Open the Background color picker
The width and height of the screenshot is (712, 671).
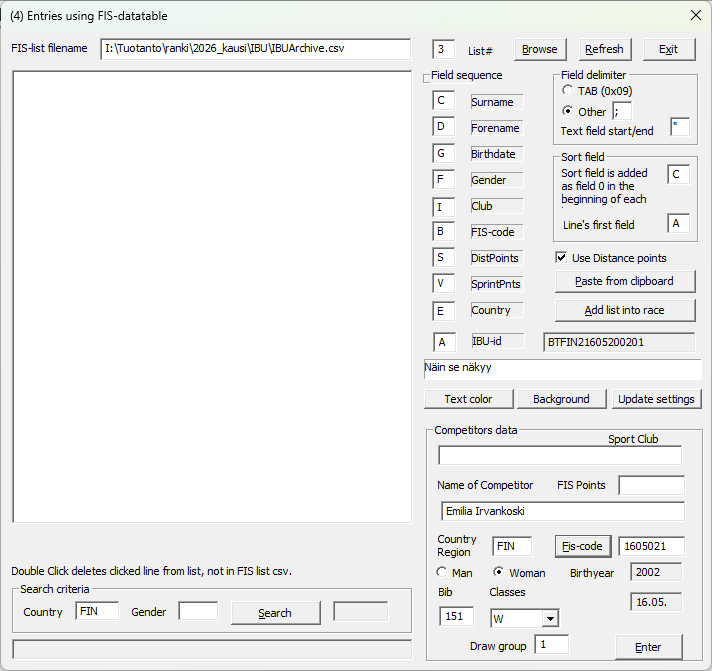pyautogui.click(x=561, y=399)
